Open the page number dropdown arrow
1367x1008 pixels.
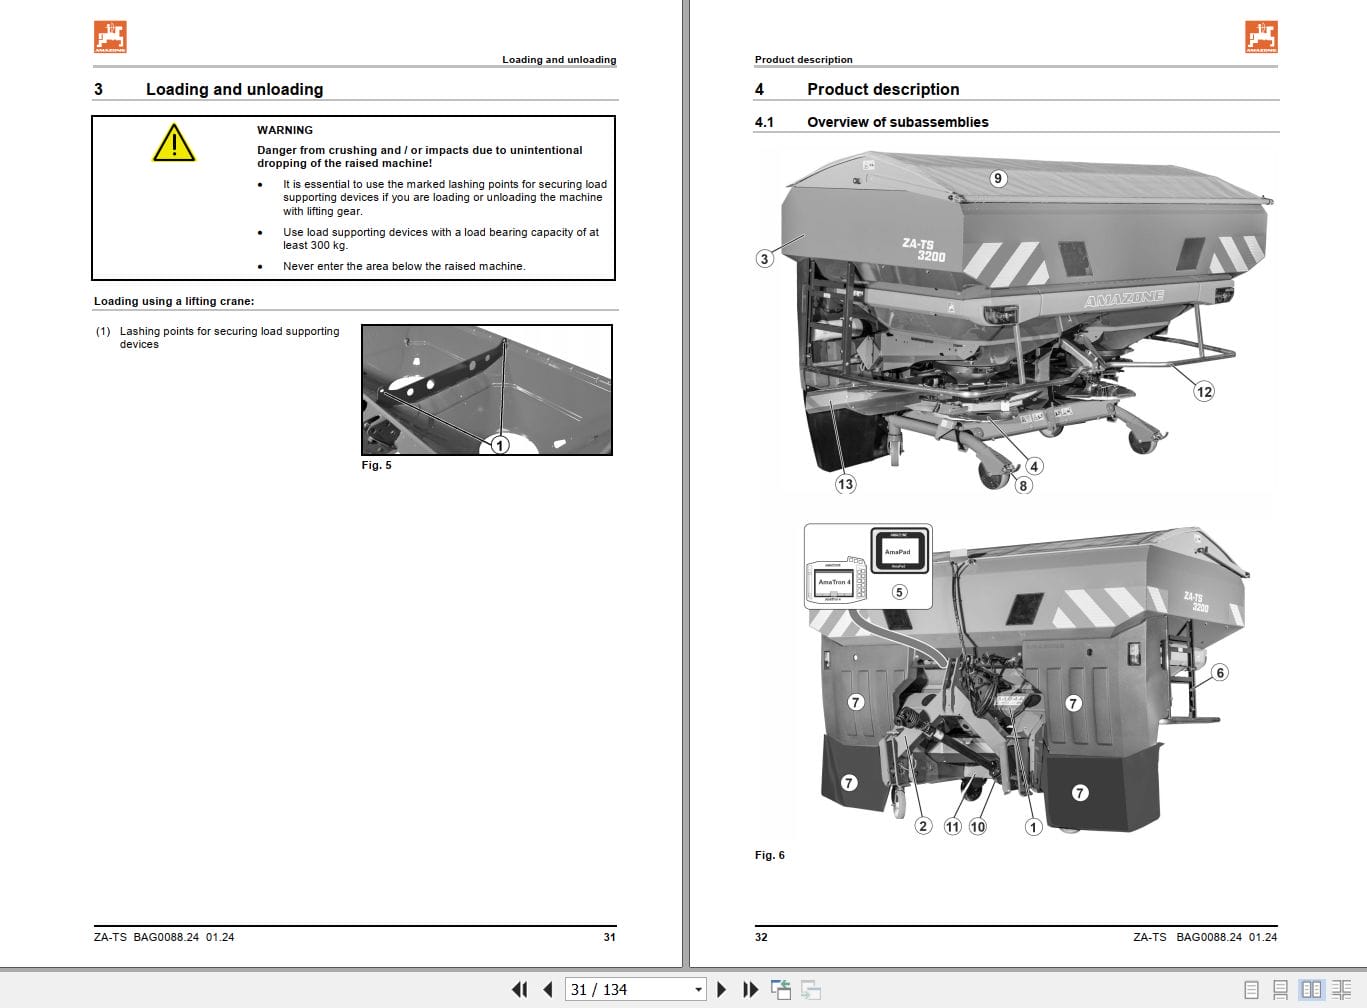click(698, 990)
